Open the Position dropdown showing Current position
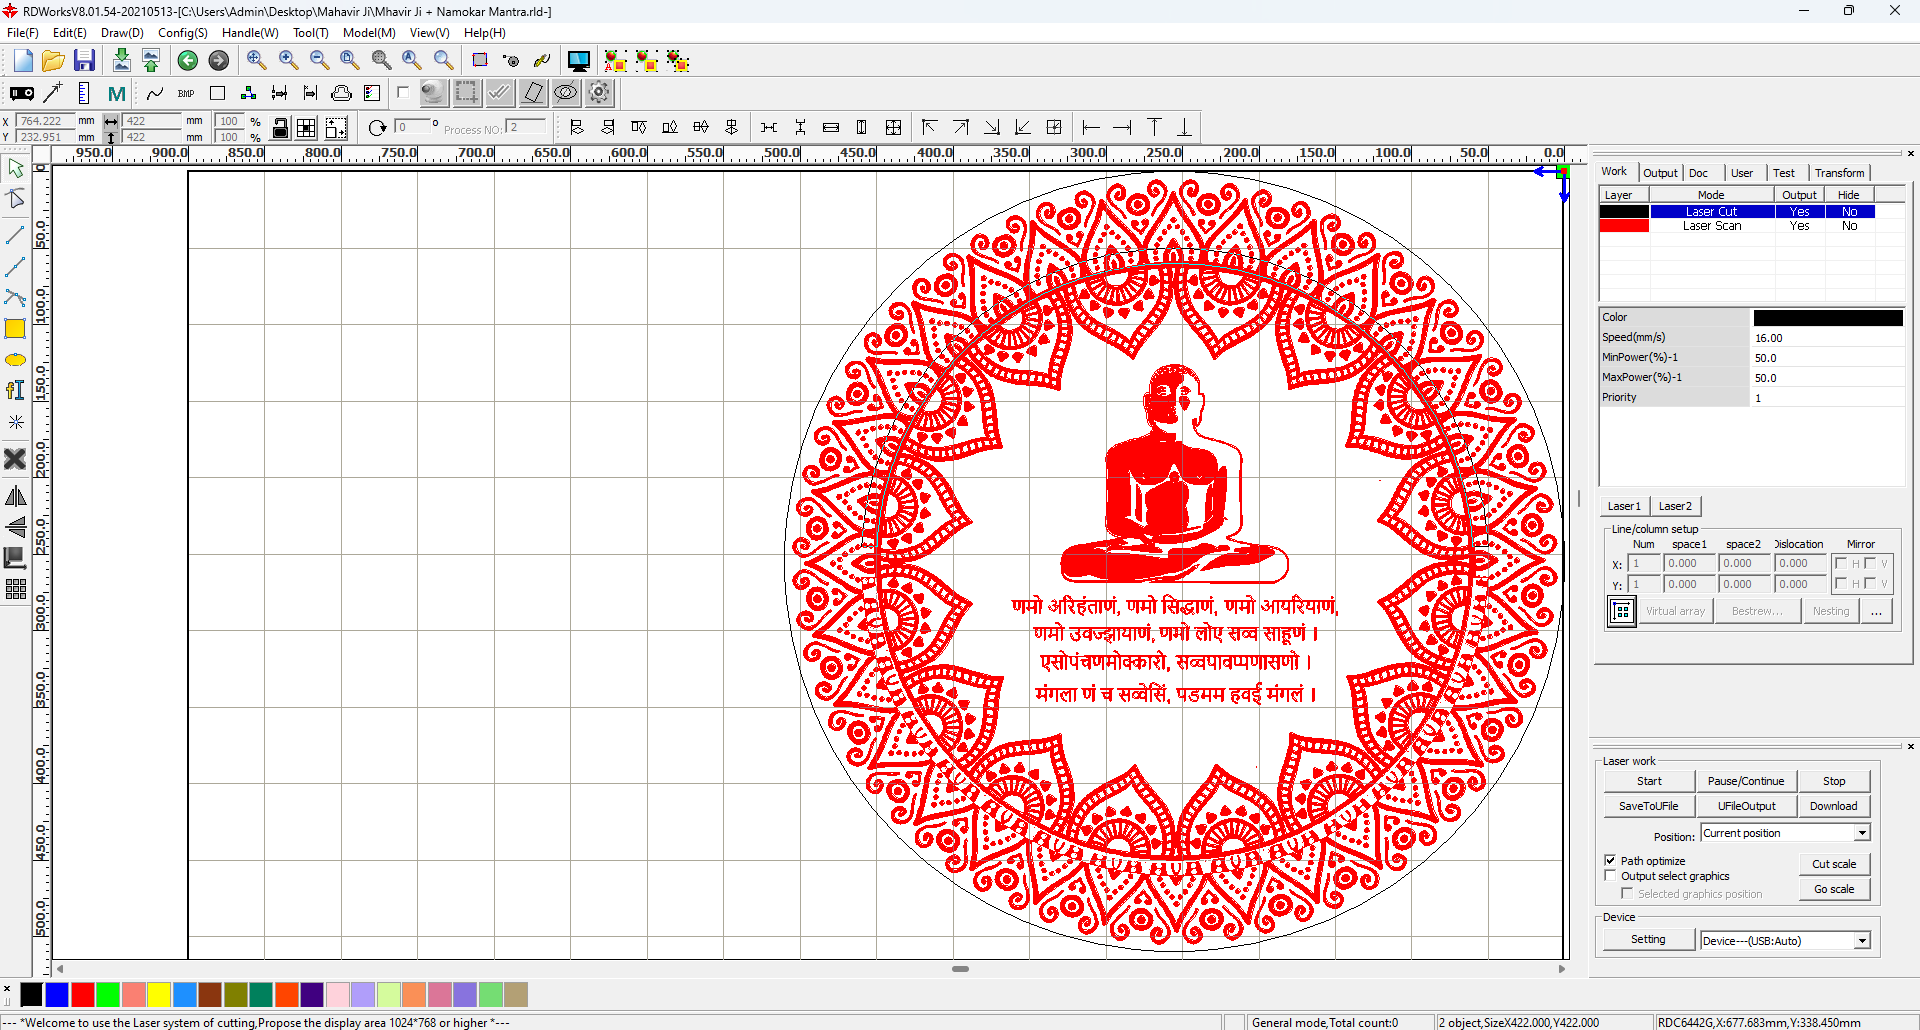Screen dimensions: 1920x1030 tap(1862, 832)
